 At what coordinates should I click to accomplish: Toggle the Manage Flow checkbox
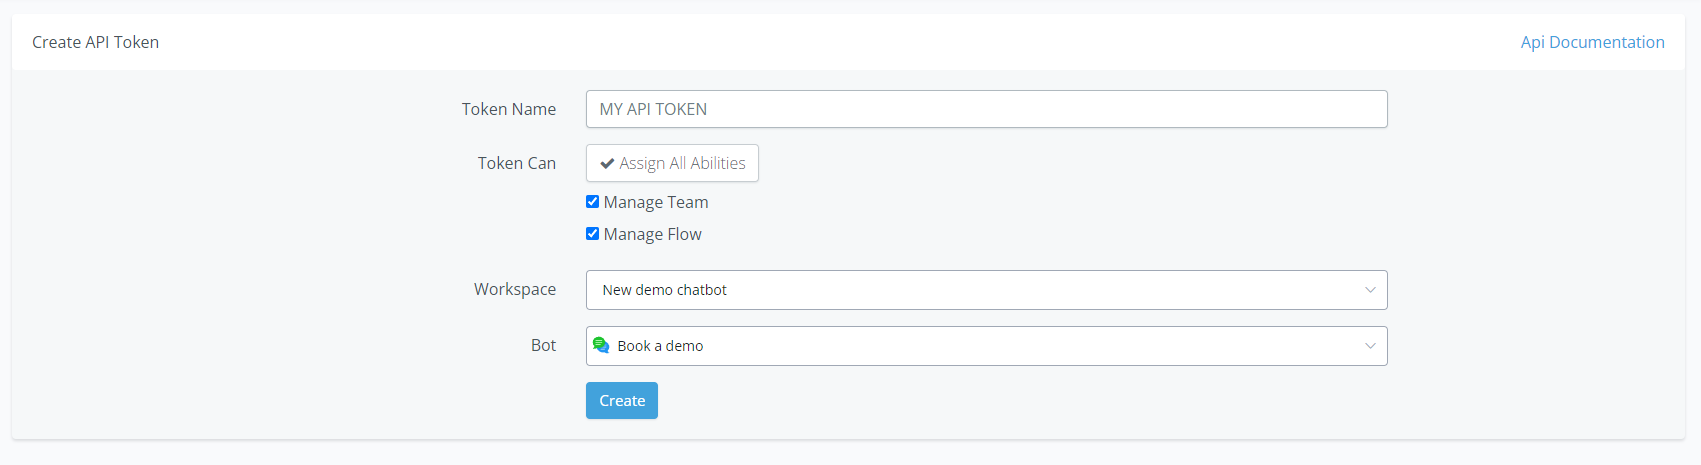[x=593, y=234]
